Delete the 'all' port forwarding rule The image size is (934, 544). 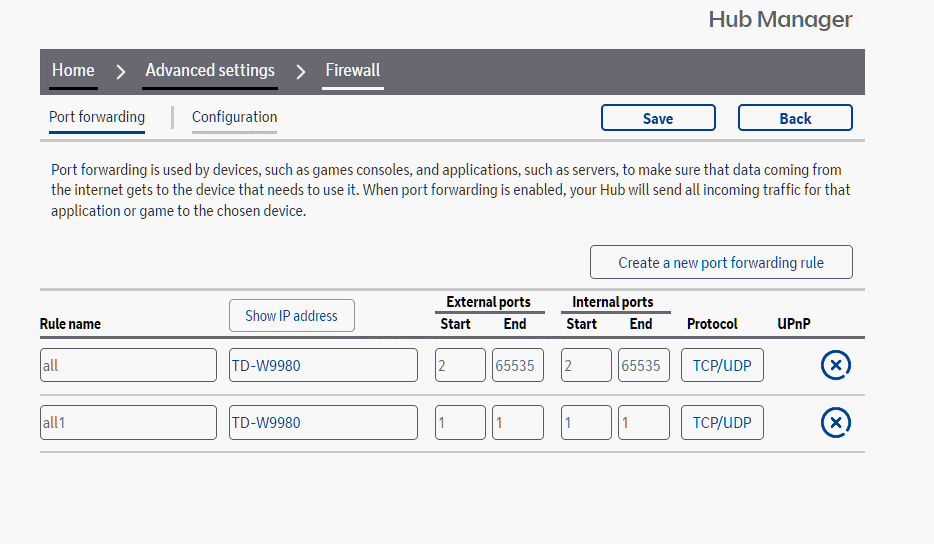click(x=835, y=366)
